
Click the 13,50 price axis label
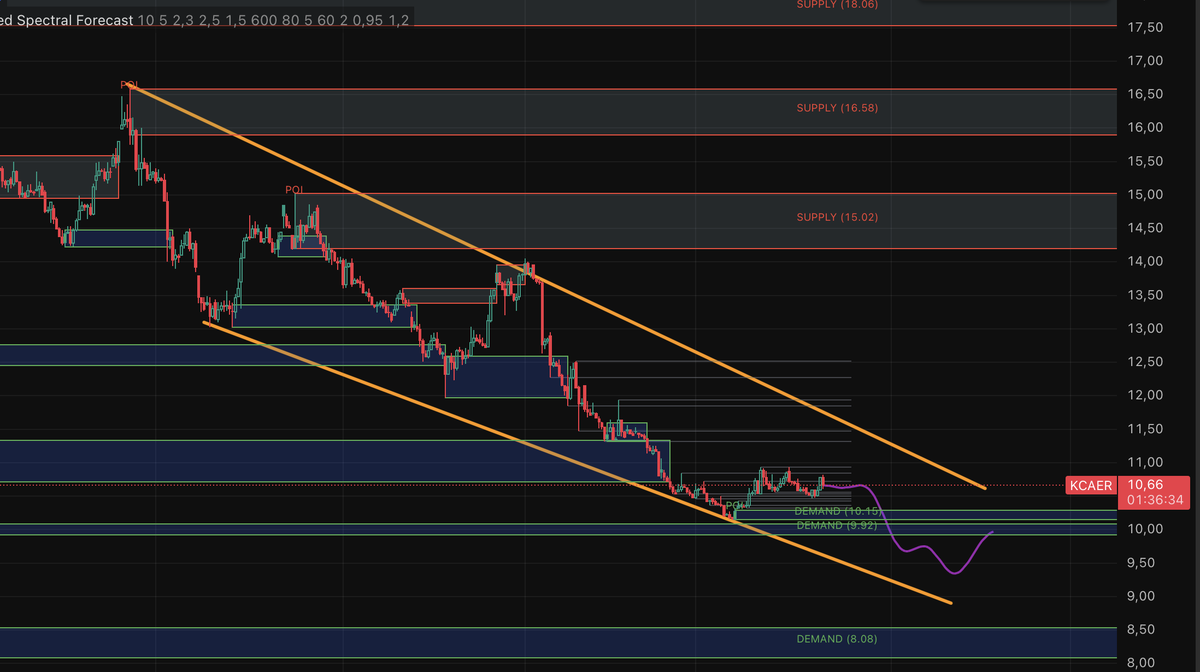1144,295
